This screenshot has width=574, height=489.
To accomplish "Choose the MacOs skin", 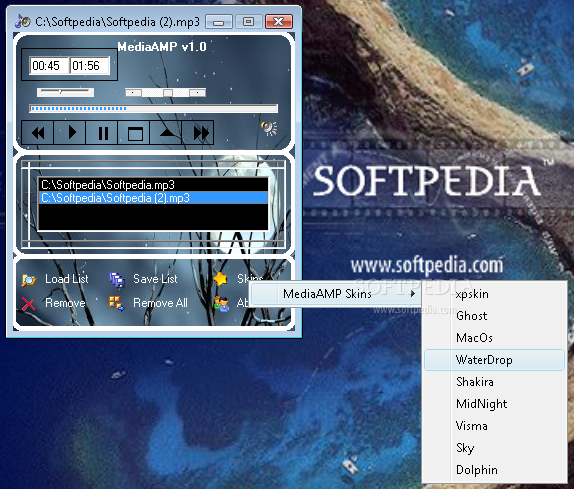I will click(494, 338).
